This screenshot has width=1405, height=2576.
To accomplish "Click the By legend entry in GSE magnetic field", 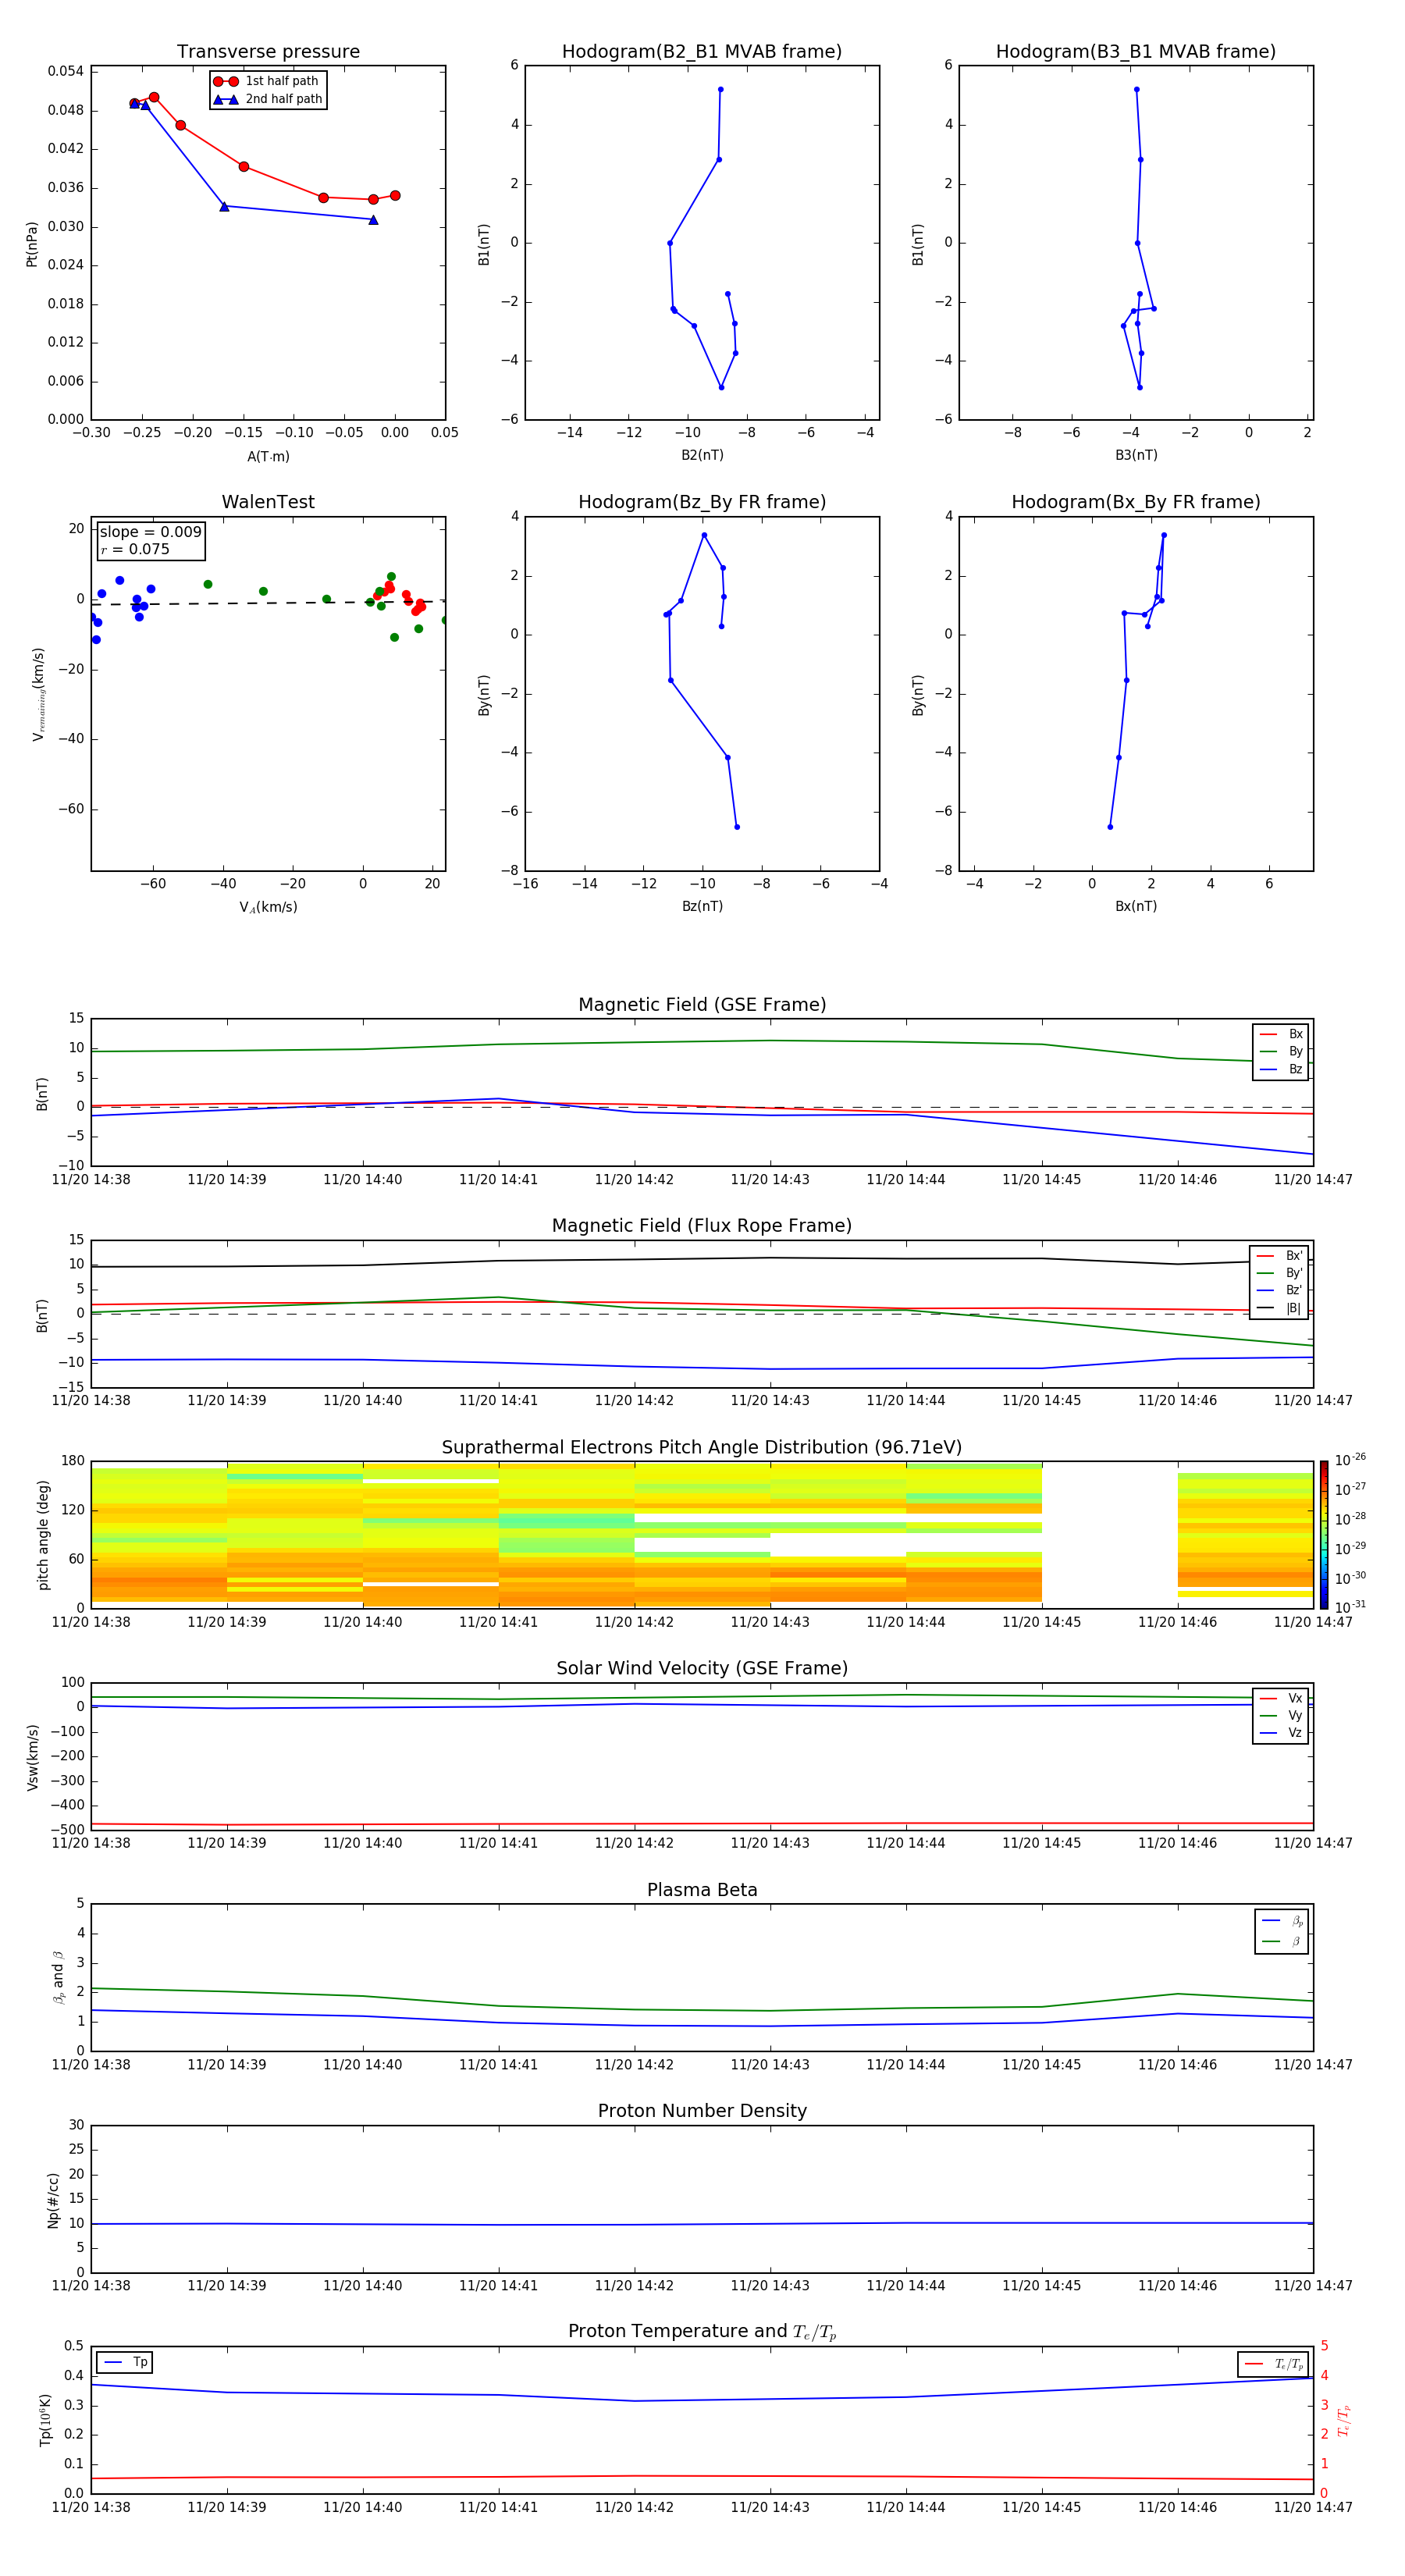I will point(1281,1052).
